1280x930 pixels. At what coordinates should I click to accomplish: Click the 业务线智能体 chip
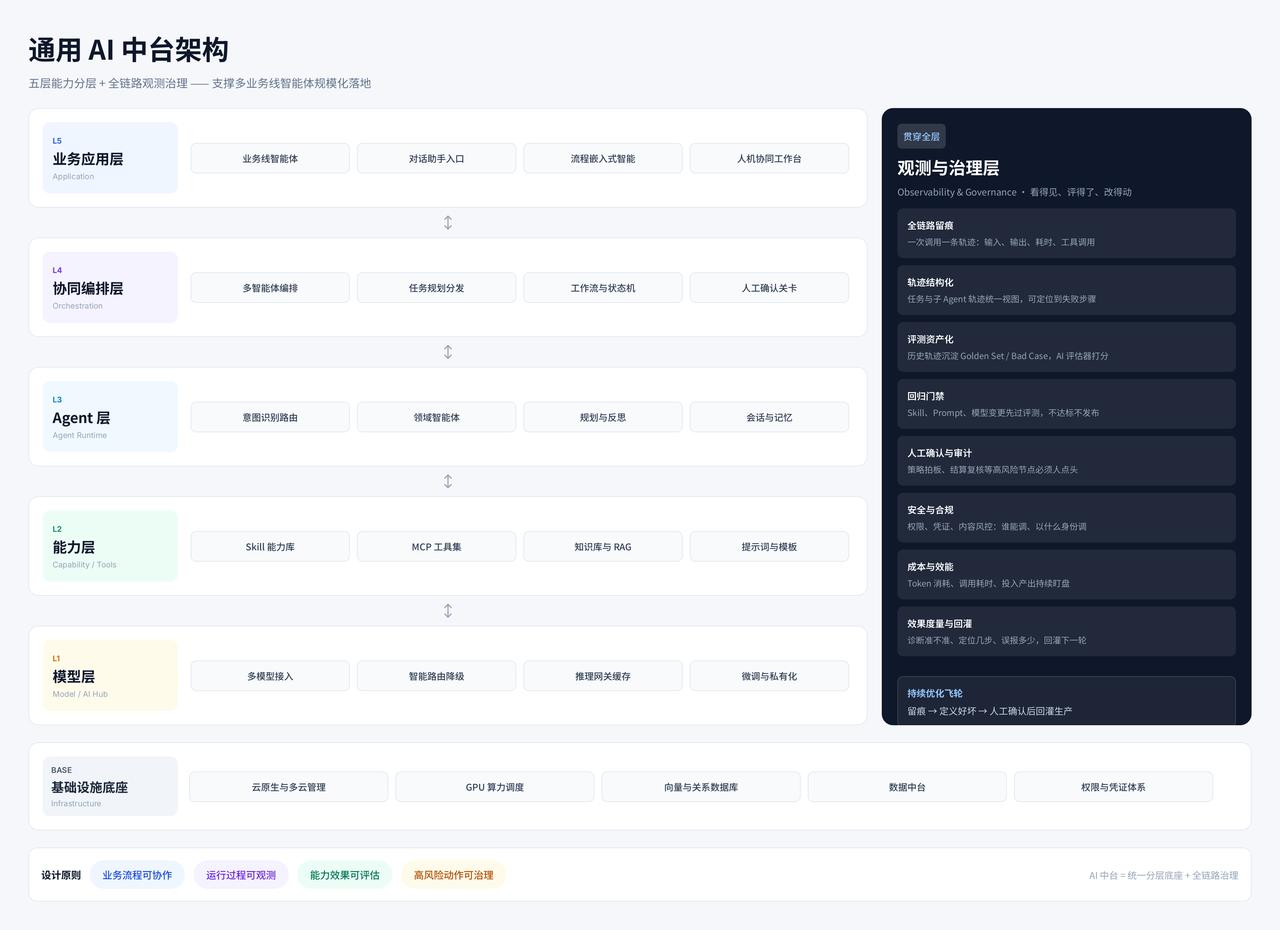270,158
